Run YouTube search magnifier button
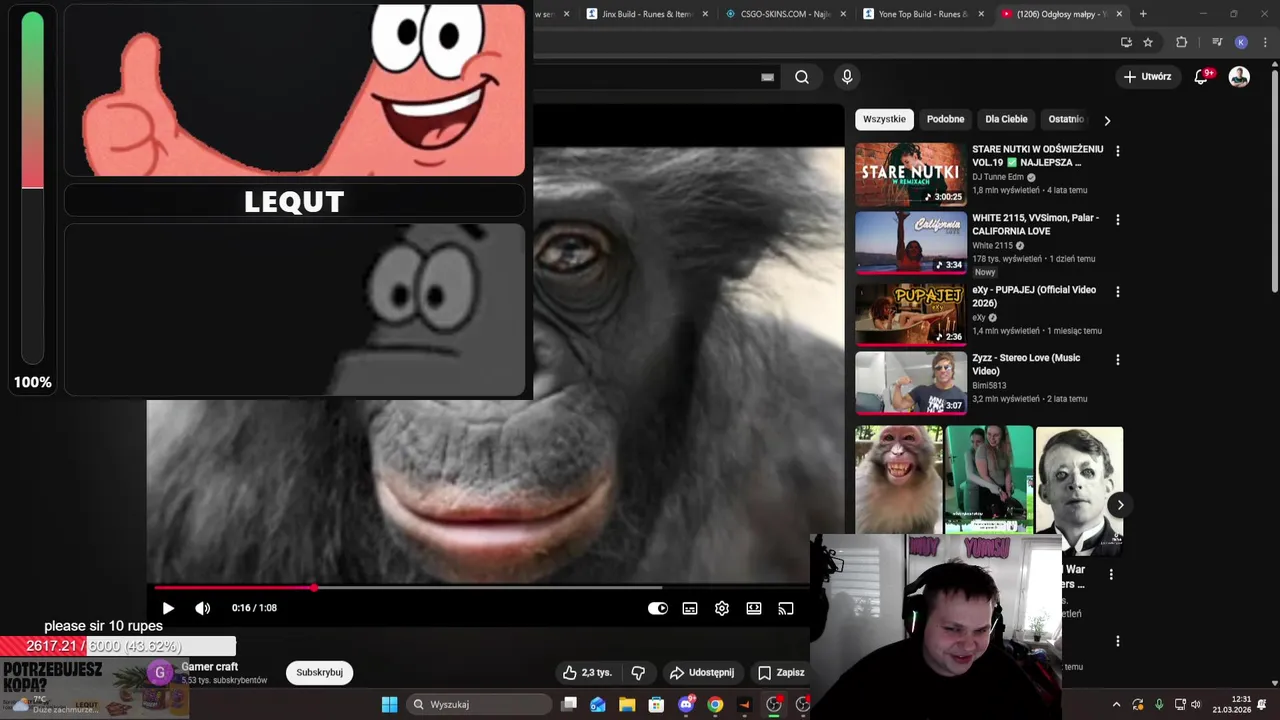The width and height of the screenshot is (1280, 720). (802, 77)
